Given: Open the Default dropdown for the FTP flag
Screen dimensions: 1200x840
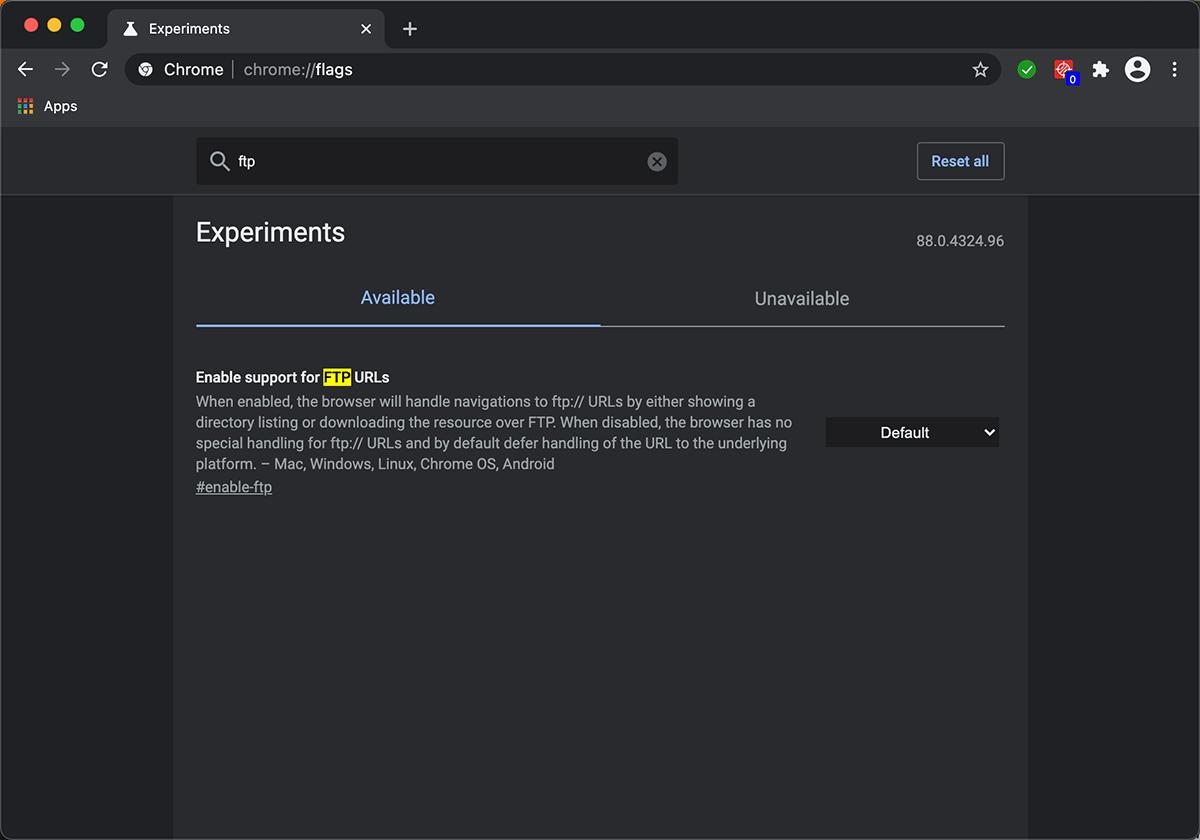Looking at the screenshot, I should (x=912, y=432).
